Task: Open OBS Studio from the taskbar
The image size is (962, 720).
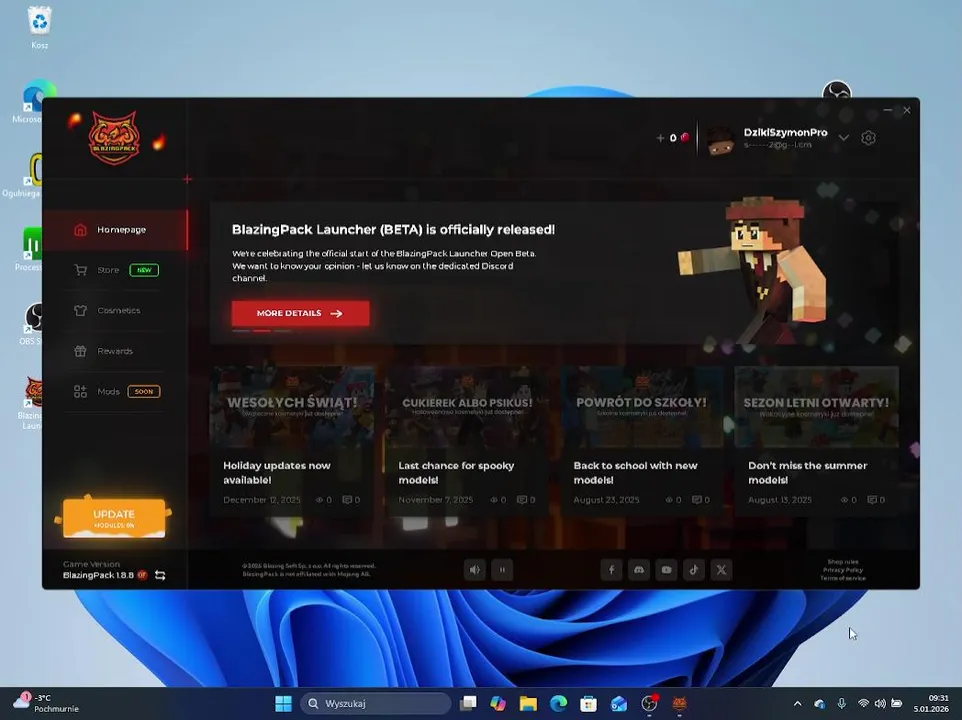Action: click(x=649, y=703)
